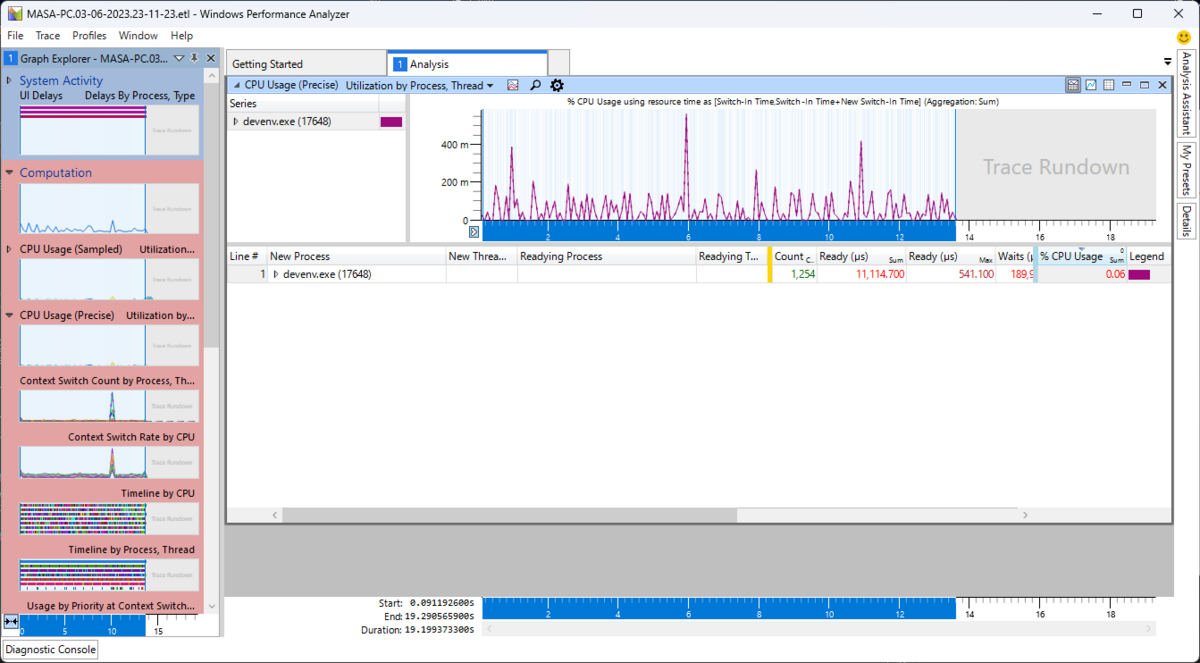This screenshot has height=663, width=1200.
Task: Sort by New Process column header
Action: (x=356, y=257)
